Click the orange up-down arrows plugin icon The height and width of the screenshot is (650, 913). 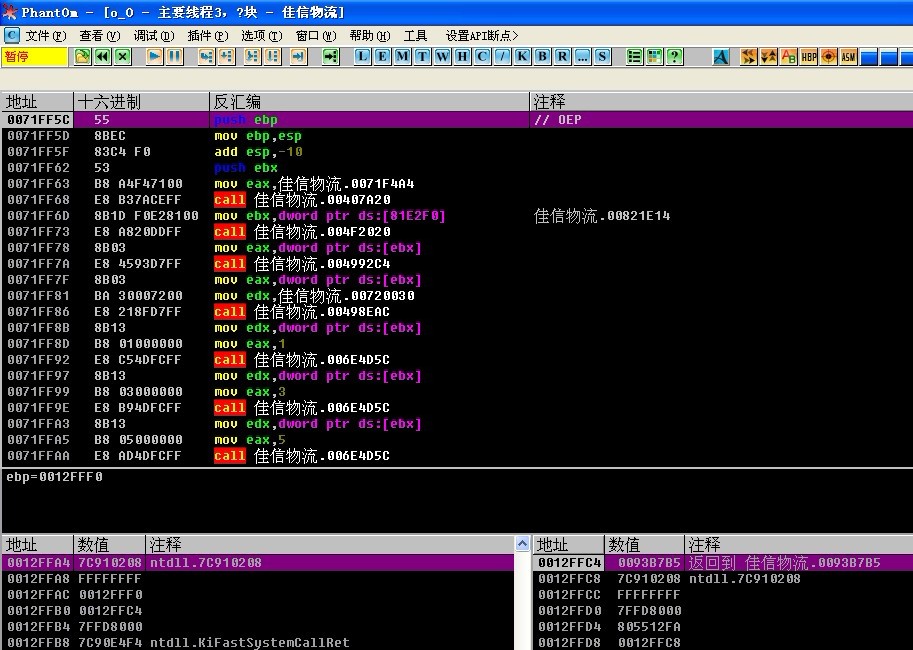click(x=769, y=56)
